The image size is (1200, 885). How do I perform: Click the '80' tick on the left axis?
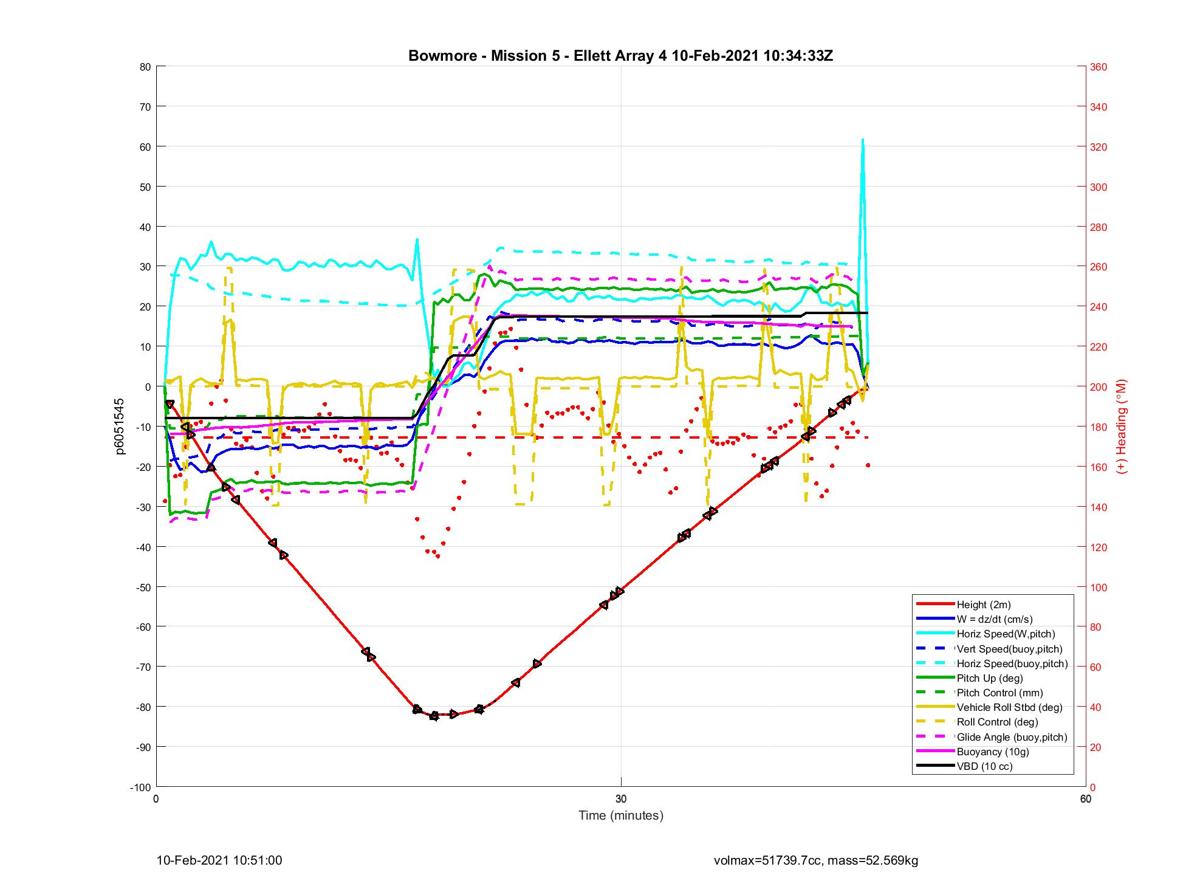point(144,67)
